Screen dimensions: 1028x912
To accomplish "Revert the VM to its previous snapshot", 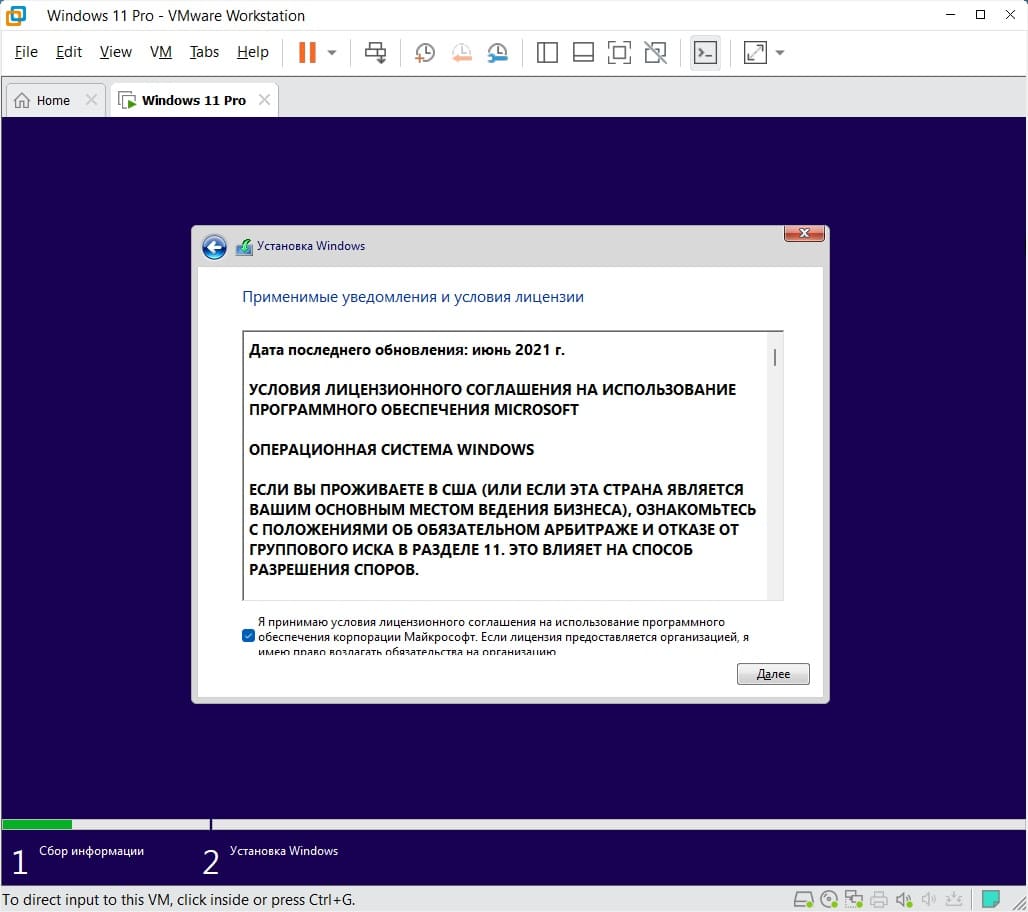I will coord(462,52).
